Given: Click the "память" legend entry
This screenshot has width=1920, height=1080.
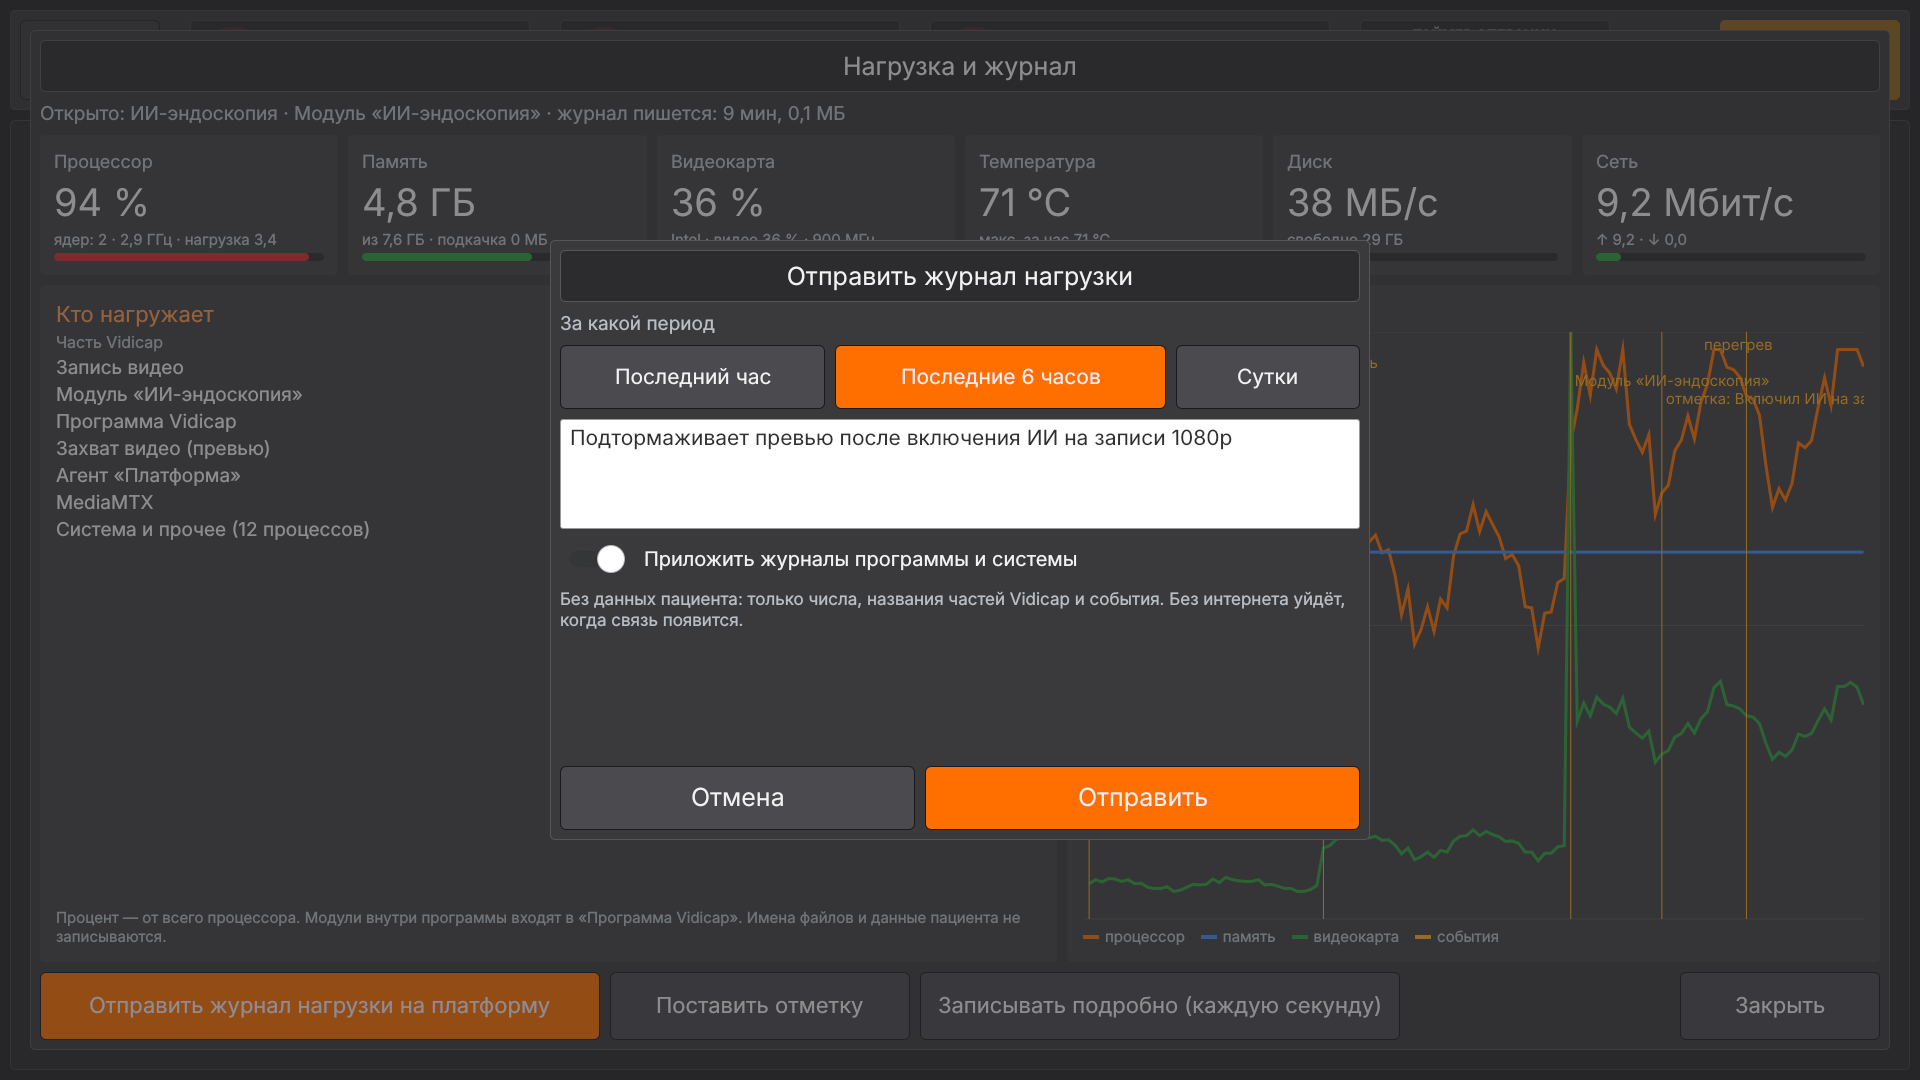Looking at the screenshot, I should (1238, 937).
